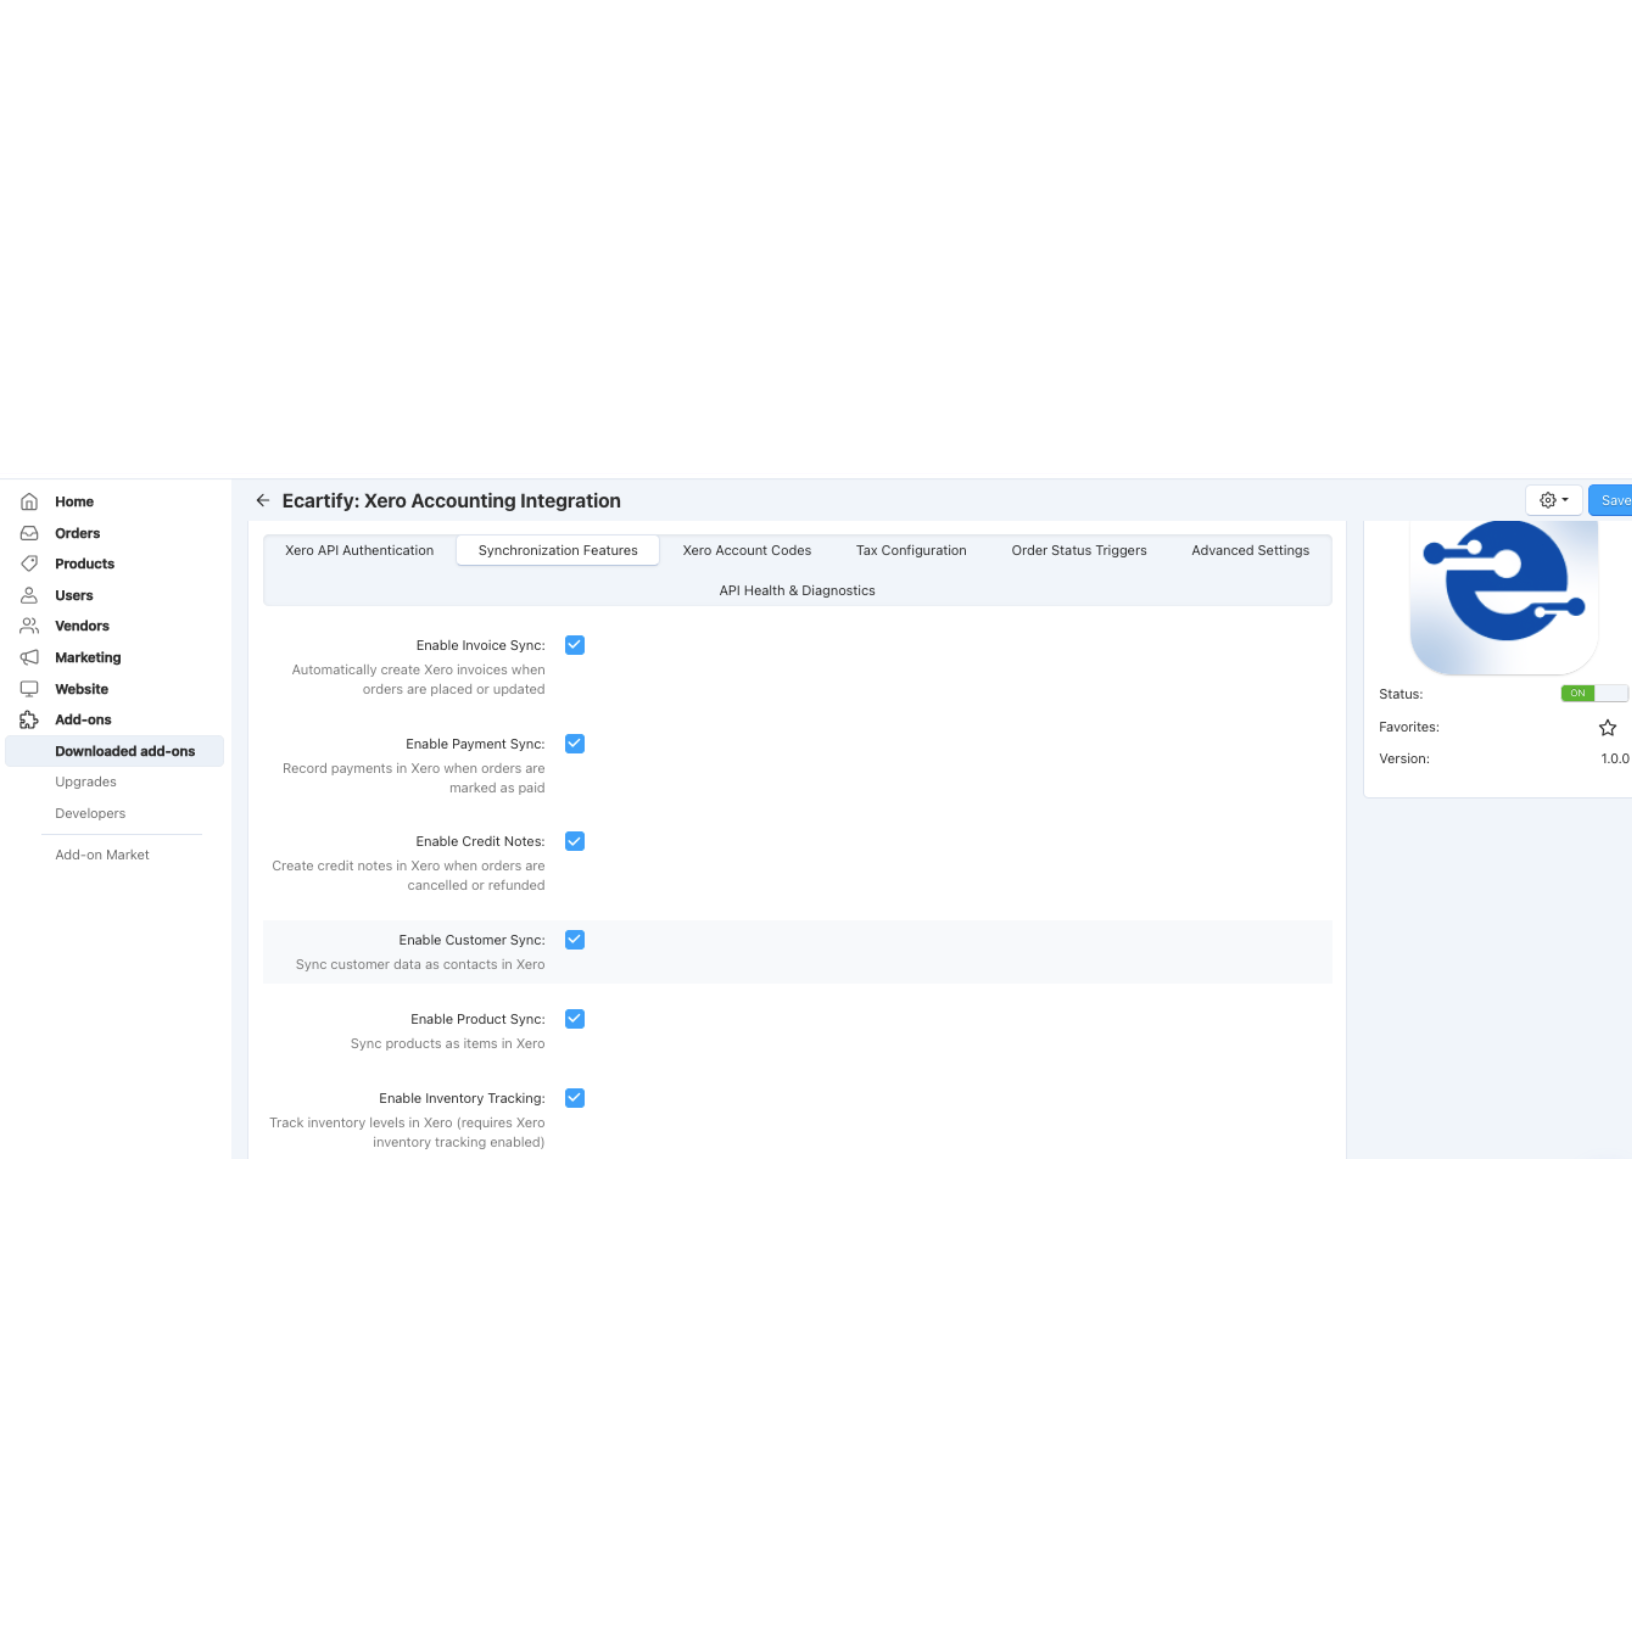Open Marketing via megaphone icon
Viewport: 1632px width, 1633px height.
tap(29, 657)
